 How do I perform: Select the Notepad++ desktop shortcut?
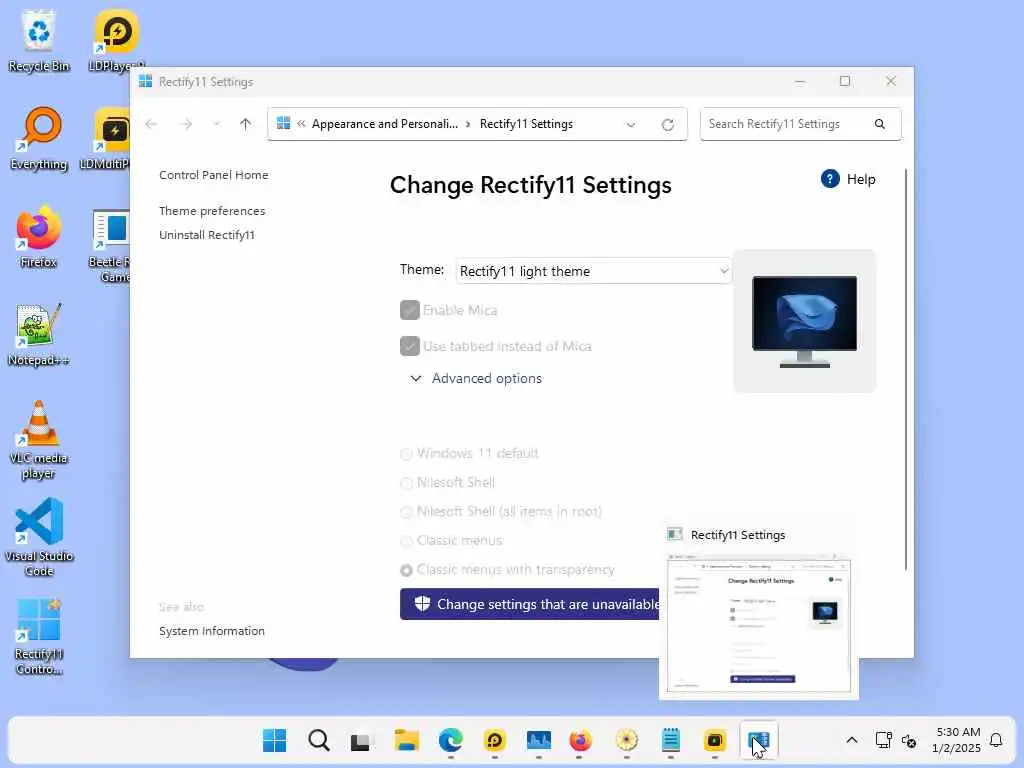(39, 334)
